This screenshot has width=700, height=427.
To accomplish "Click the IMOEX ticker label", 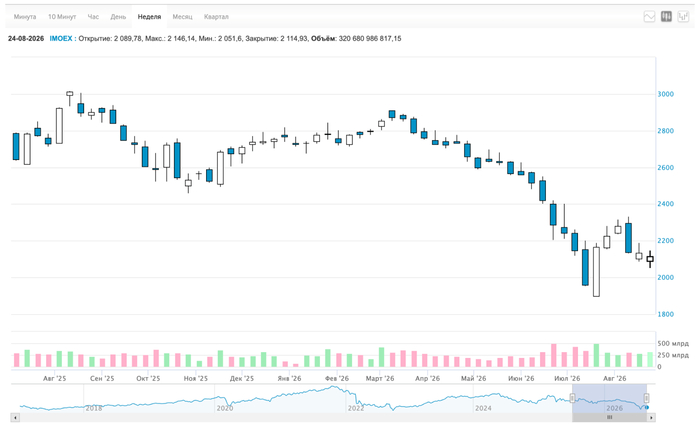I will coord(61,39).
